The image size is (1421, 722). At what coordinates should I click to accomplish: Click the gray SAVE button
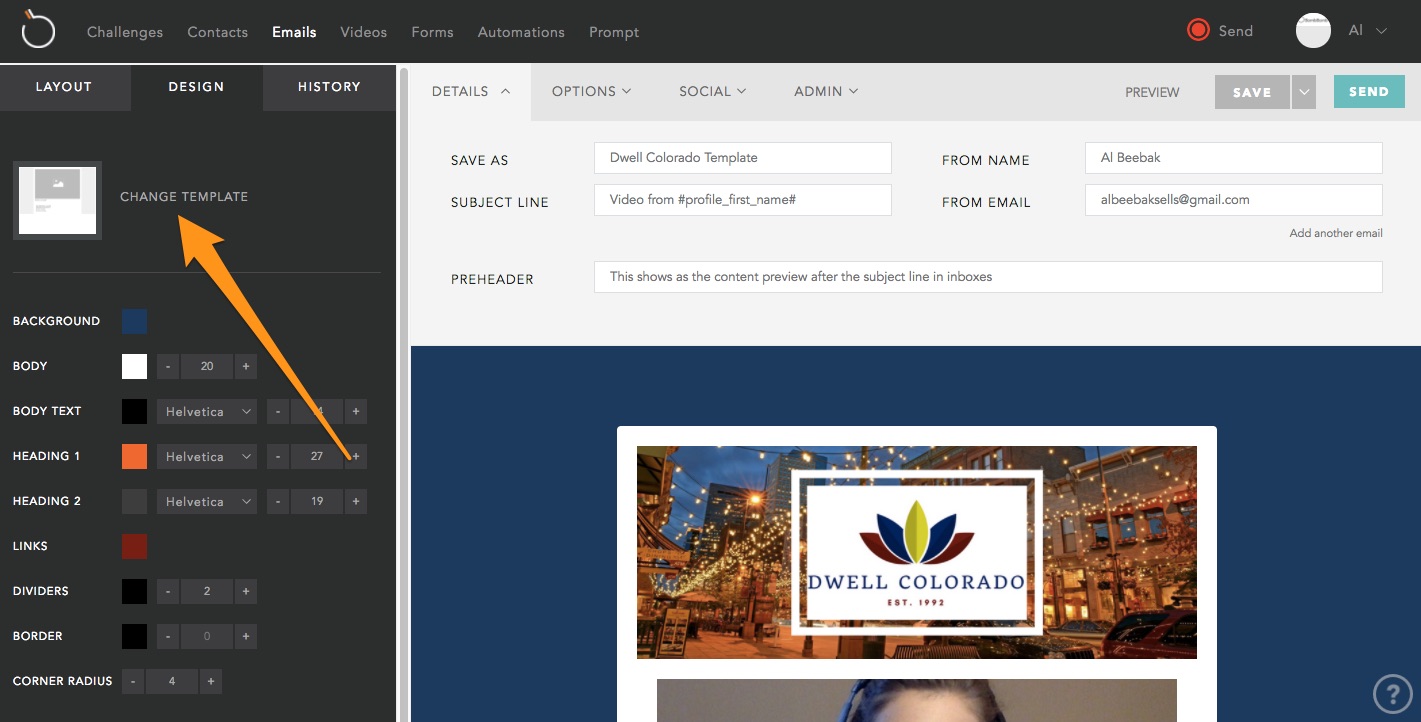pyautogui.click(x=1252, y=92)
